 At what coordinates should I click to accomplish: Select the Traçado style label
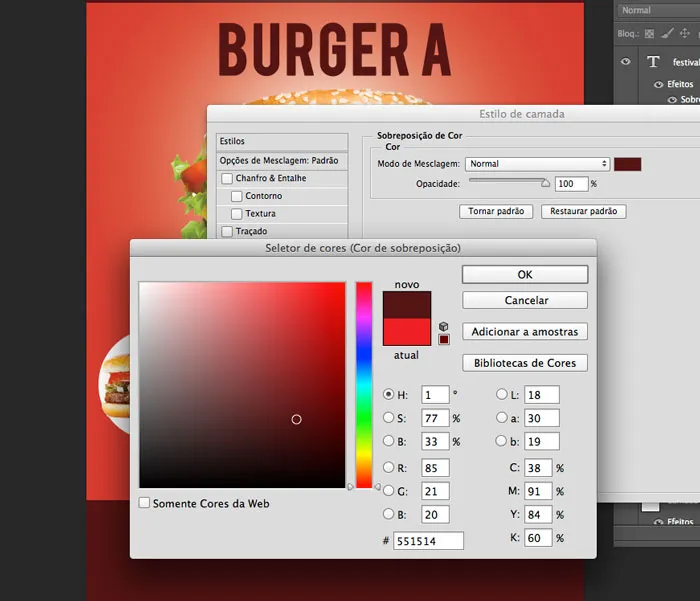point(251,231)
